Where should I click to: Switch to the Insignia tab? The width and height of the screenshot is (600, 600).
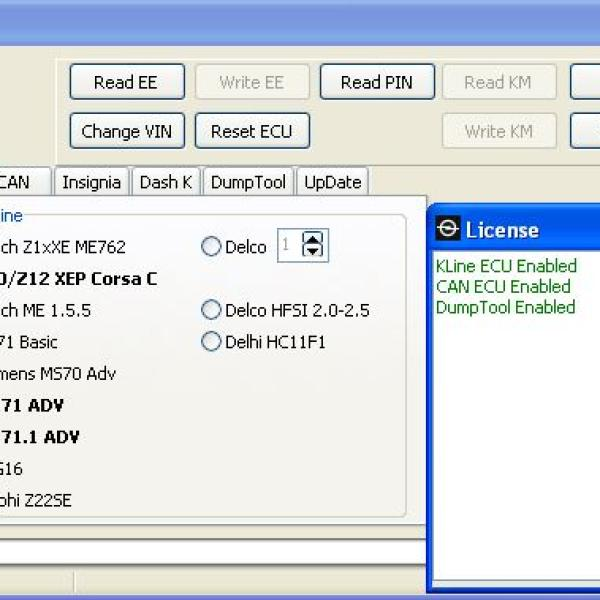point(91,182)
